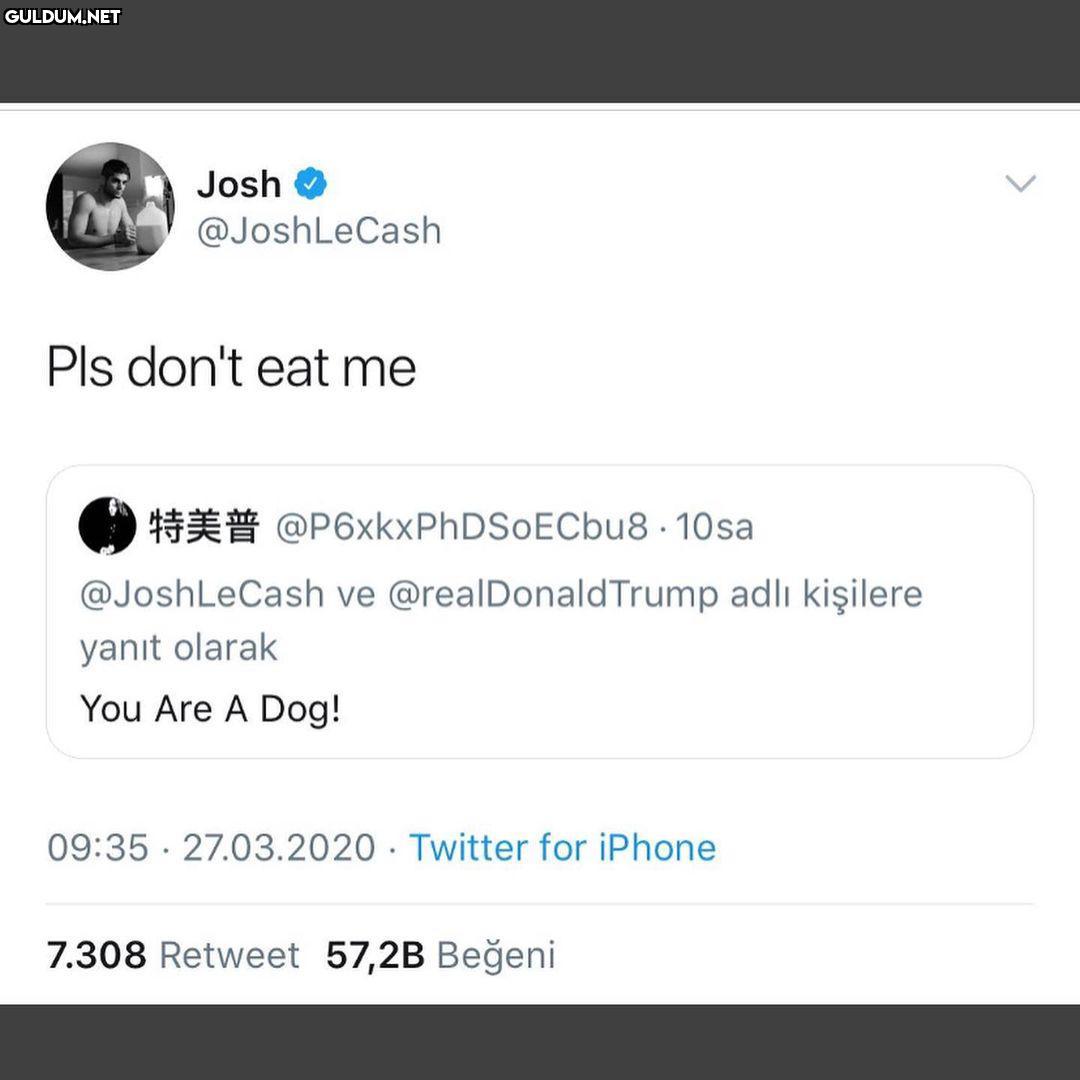Image resolution: width=1080 pixels, height=1080 pixels.
Task: Click the 10sa quoted tweet timestamp
Action: point(715,527)
